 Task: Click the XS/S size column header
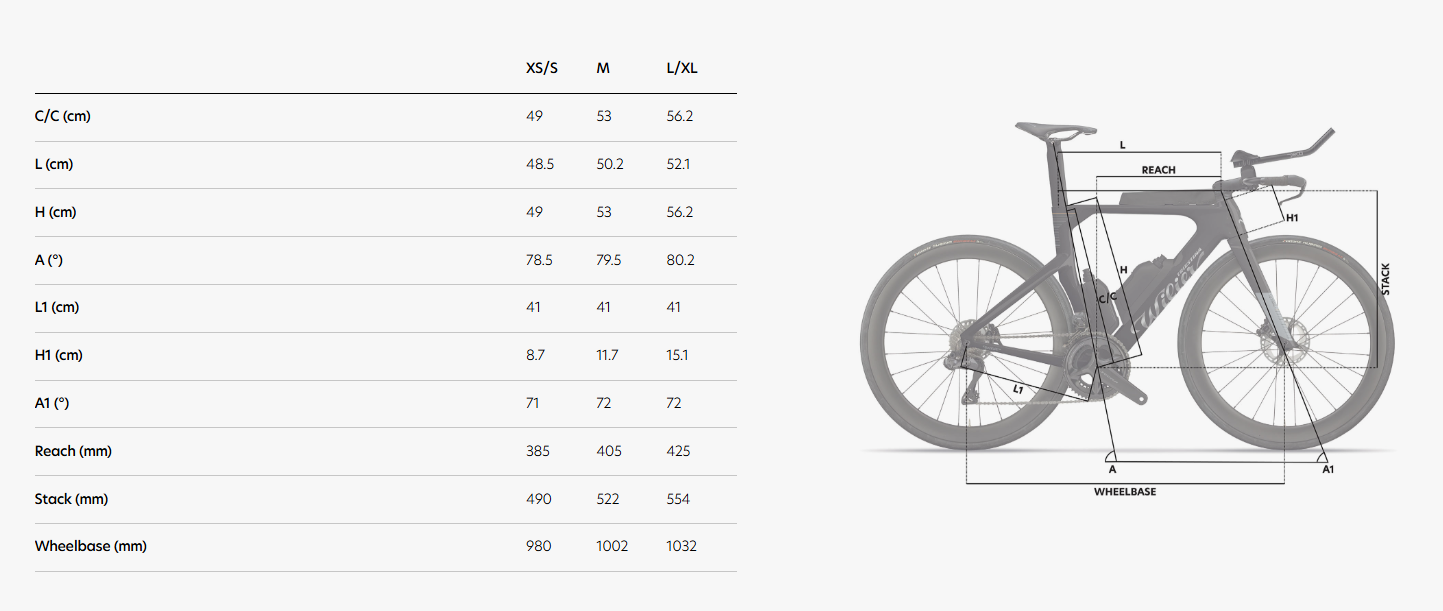(542, 69)
